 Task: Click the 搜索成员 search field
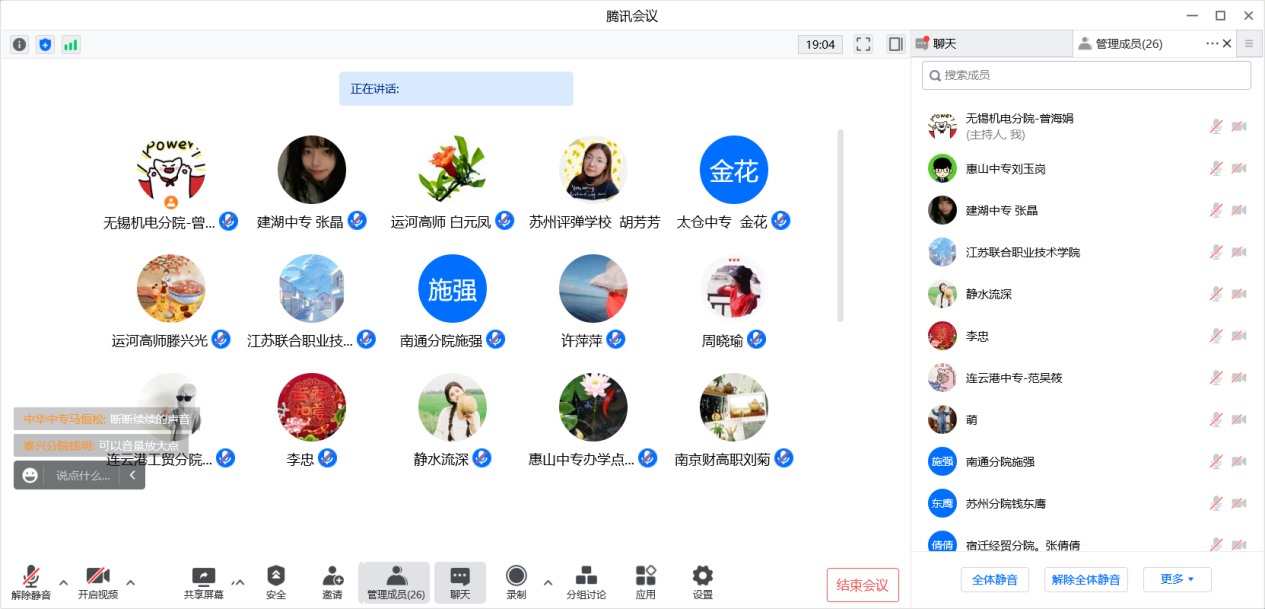point(1086,75)
